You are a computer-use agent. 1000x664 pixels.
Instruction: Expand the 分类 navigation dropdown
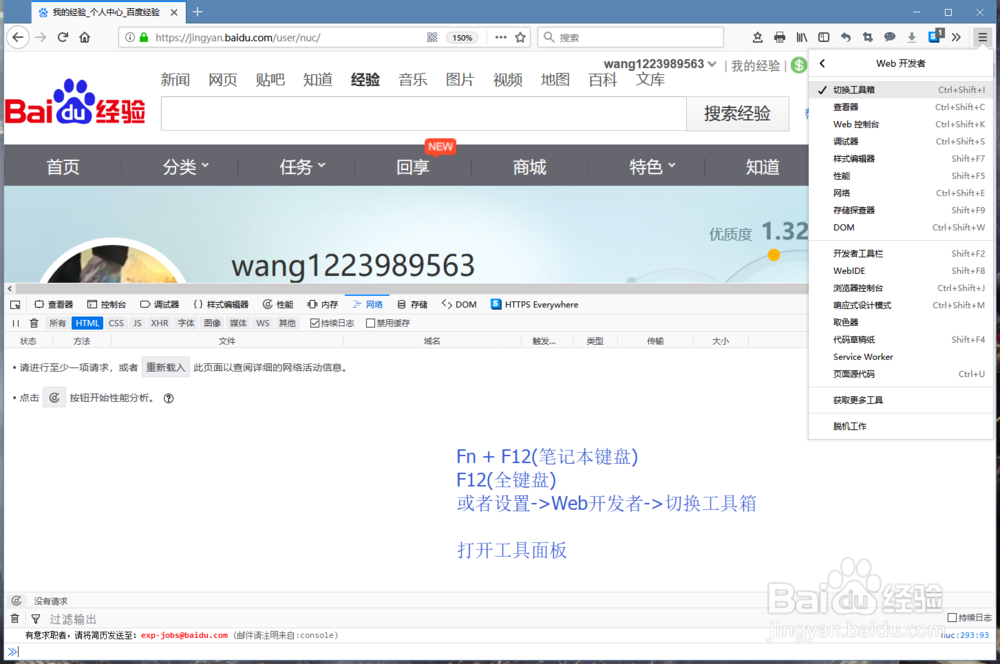(183, 167)
